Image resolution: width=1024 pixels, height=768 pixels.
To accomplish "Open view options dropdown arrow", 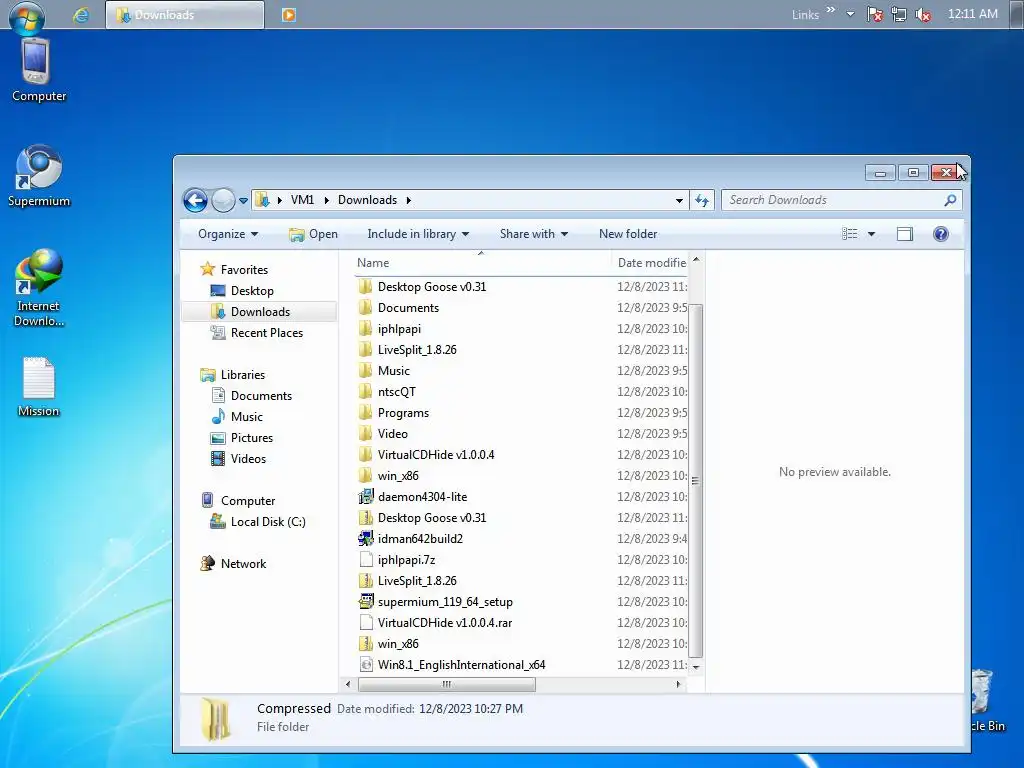I will click(x=871, y=234).
